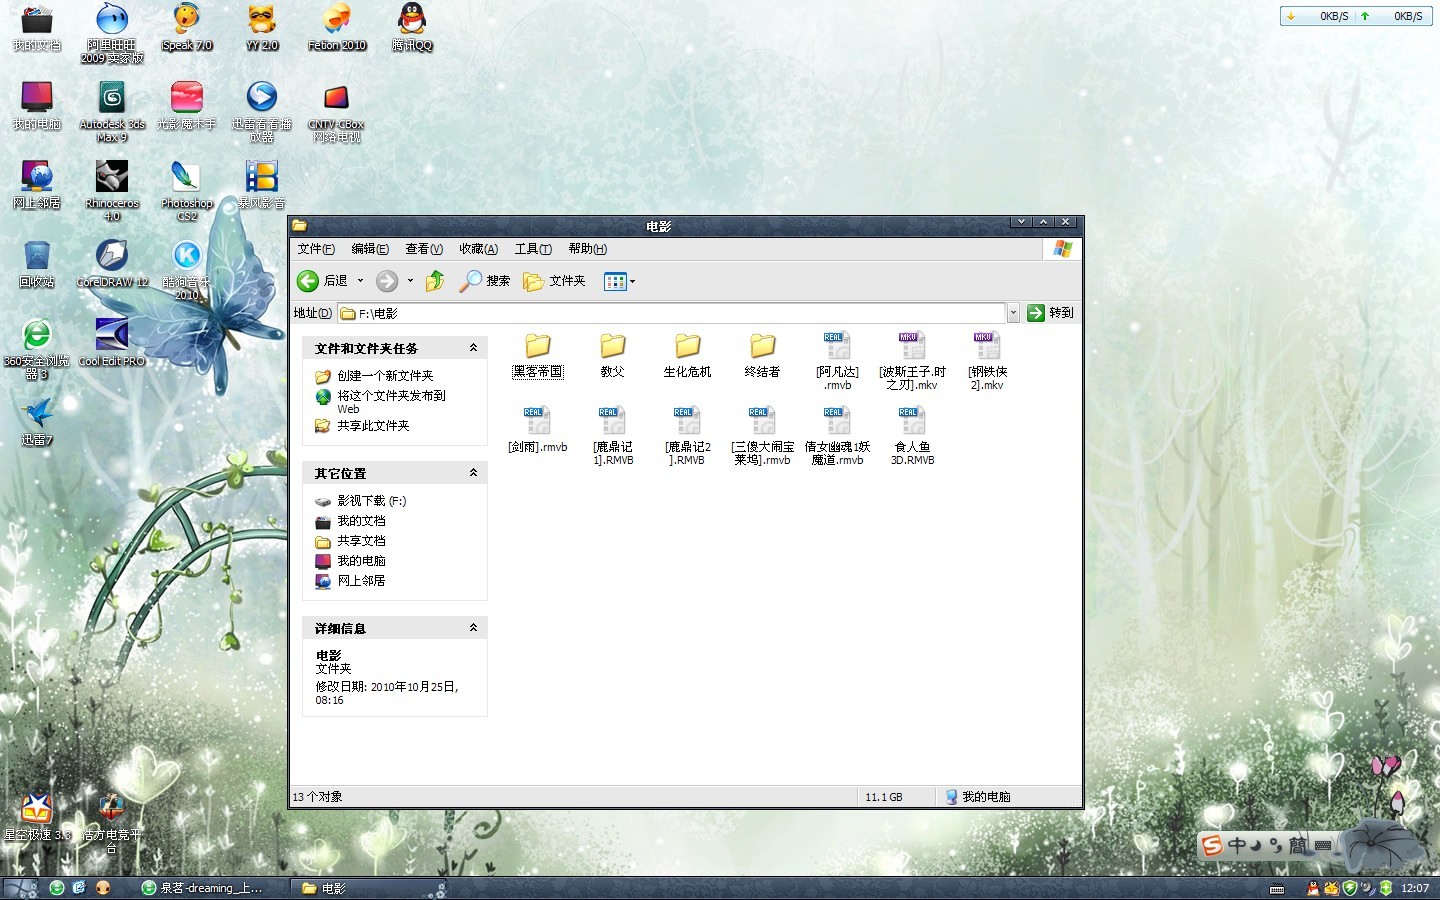The width and height of the screenshot is (1440, 900).
Task: Open the 文件(F) menu
Action: (x=315, y=249)
